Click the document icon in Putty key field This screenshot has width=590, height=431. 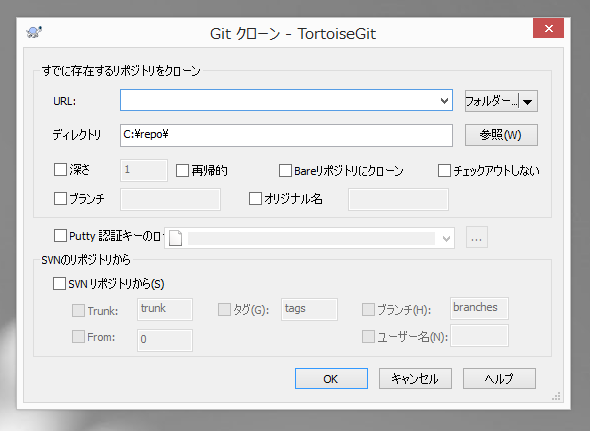click(x=176, y=238)
